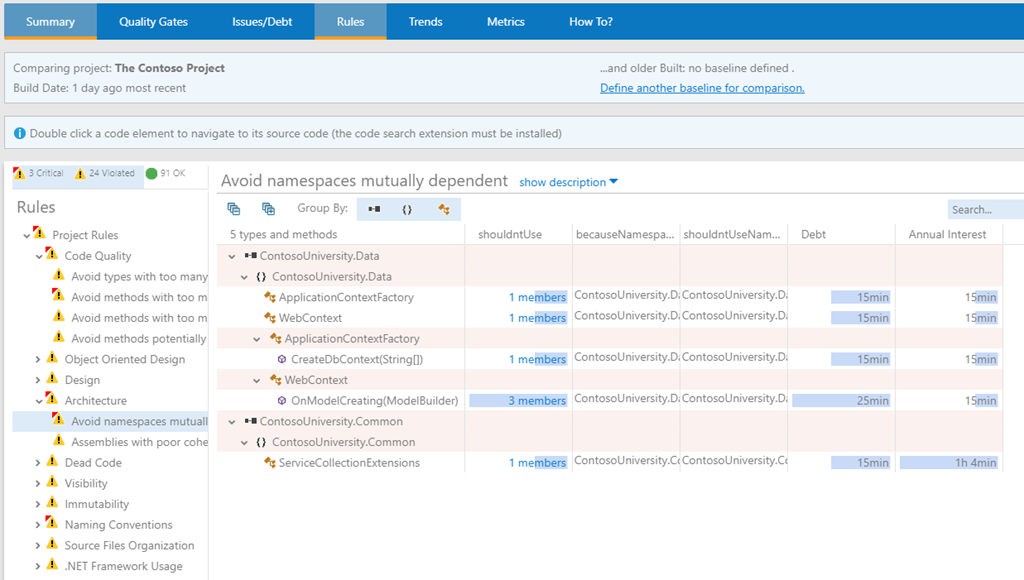Expand the Dead Code rule category

click(39, 463)
